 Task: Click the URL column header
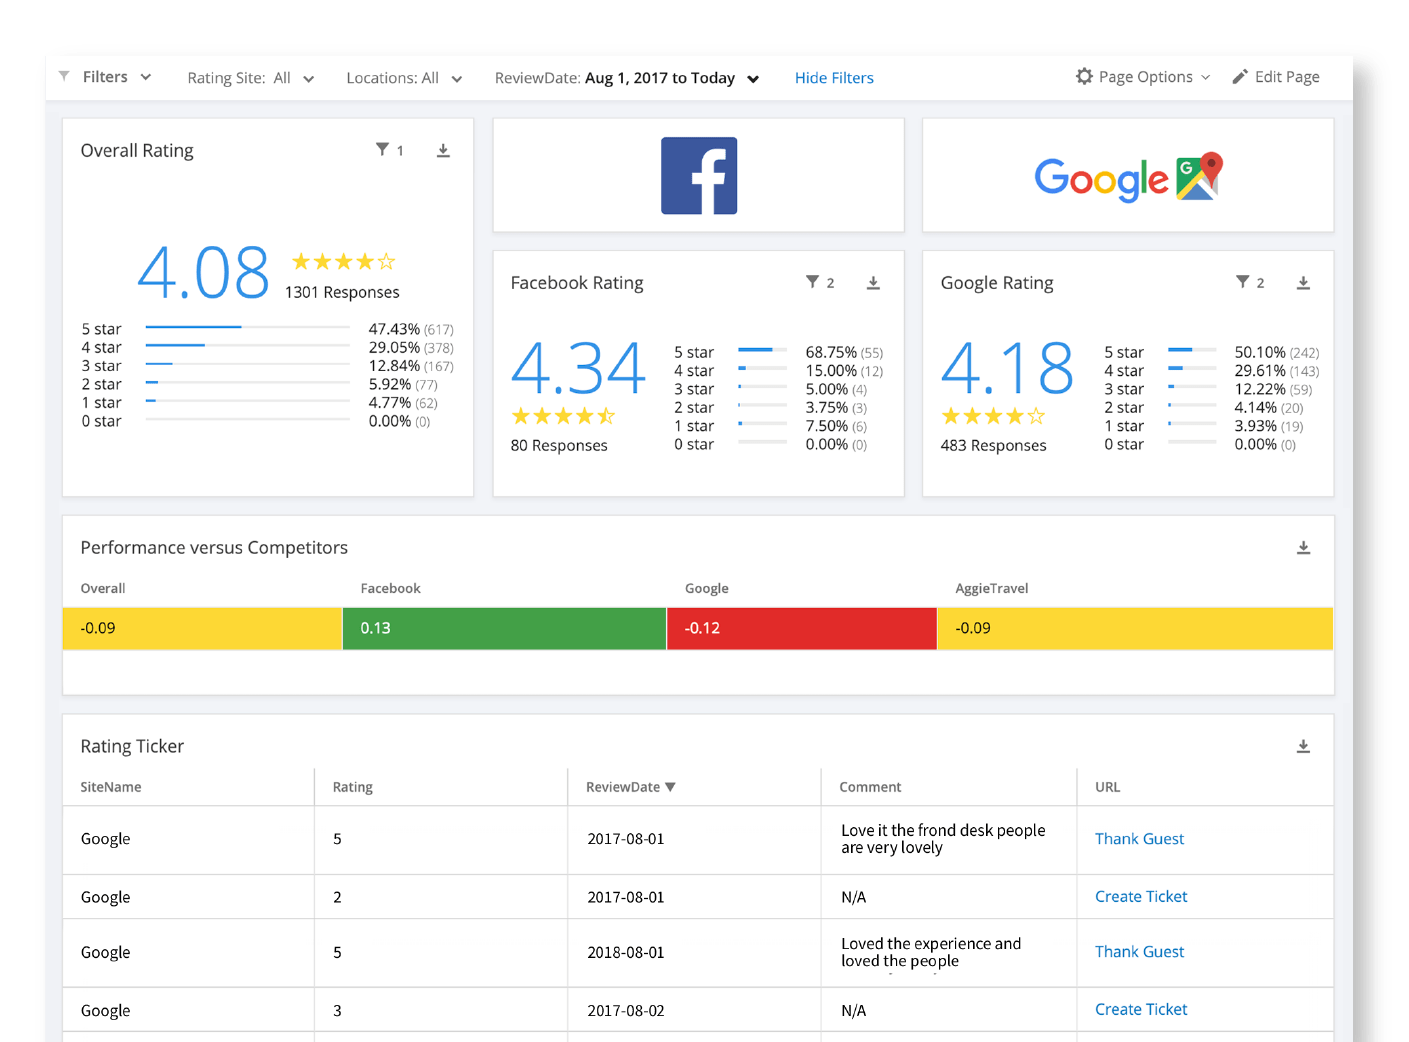click(1107, 787)
